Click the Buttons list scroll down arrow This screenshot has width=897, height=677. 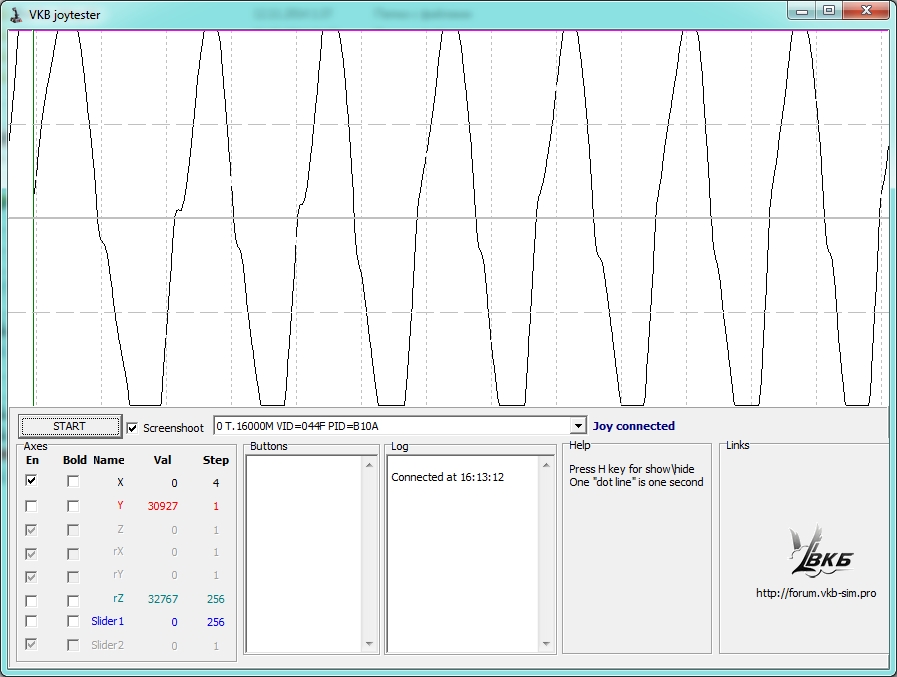click(x=369, y=644)
